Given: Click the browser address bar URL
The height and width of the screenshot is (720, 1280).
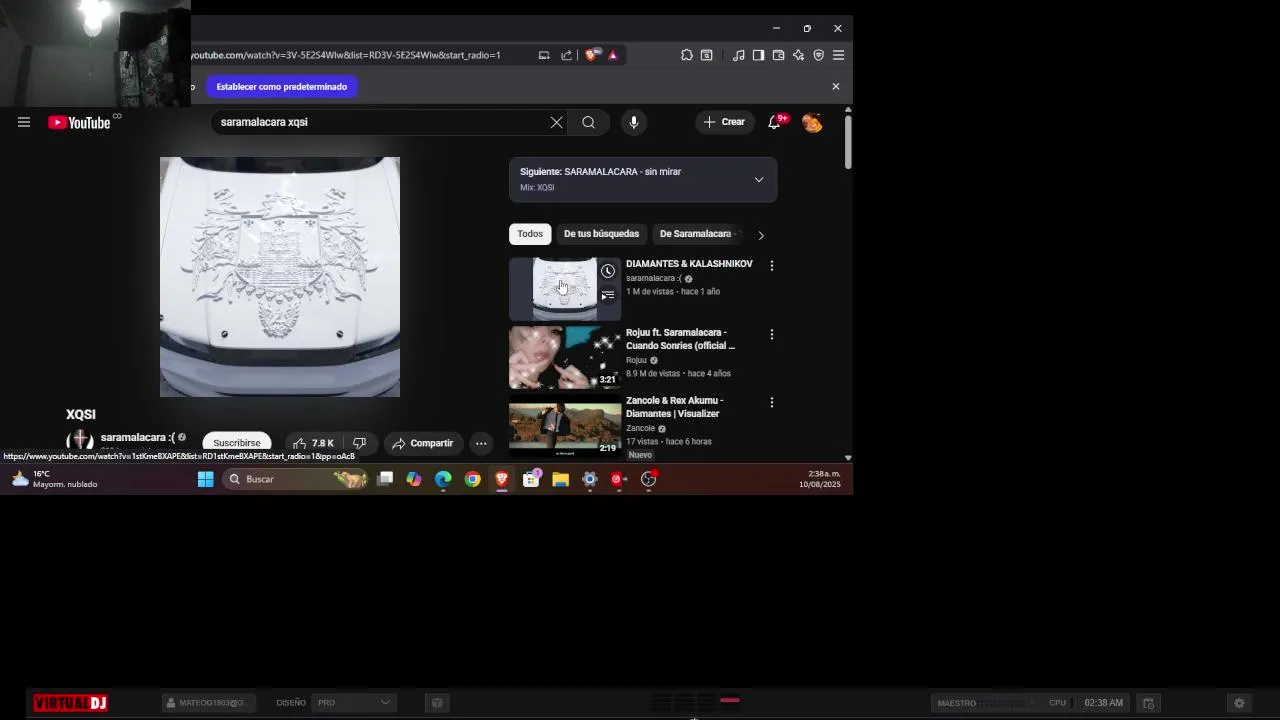Looking at the screenshot, I should point(346,55).
